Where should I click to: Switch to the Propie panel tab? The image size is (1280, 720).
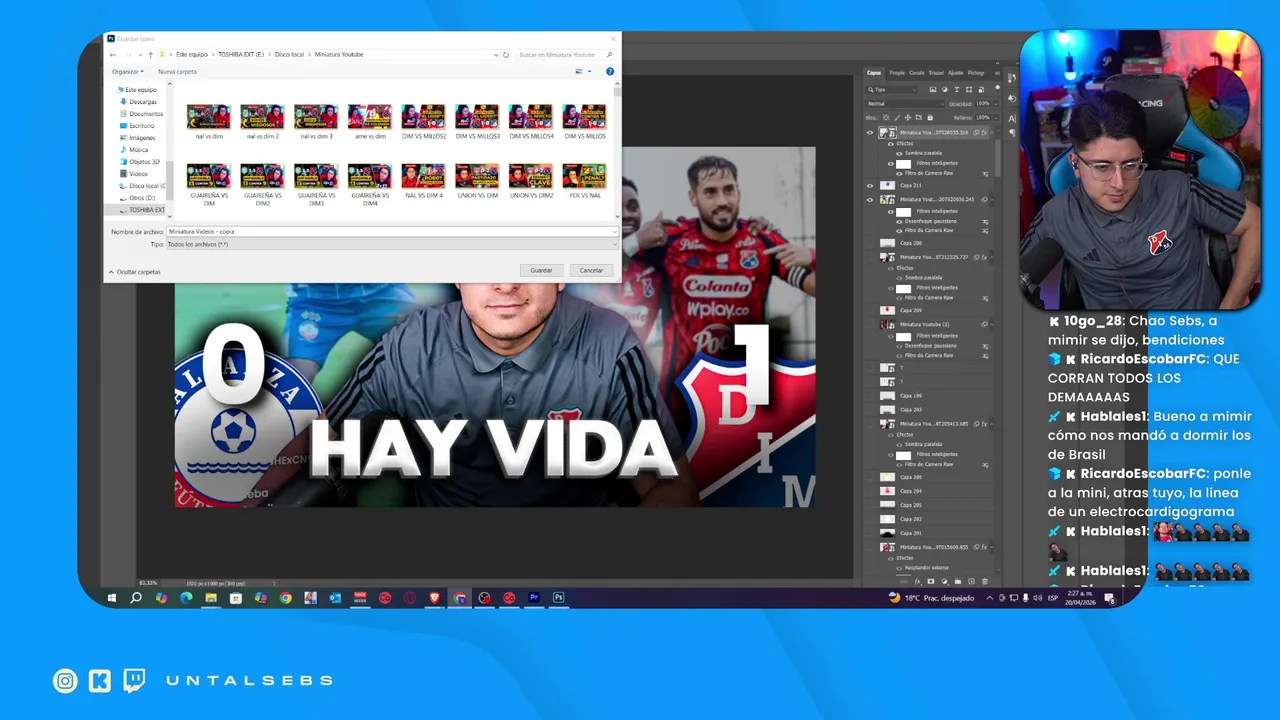click(x=897, y=73)
